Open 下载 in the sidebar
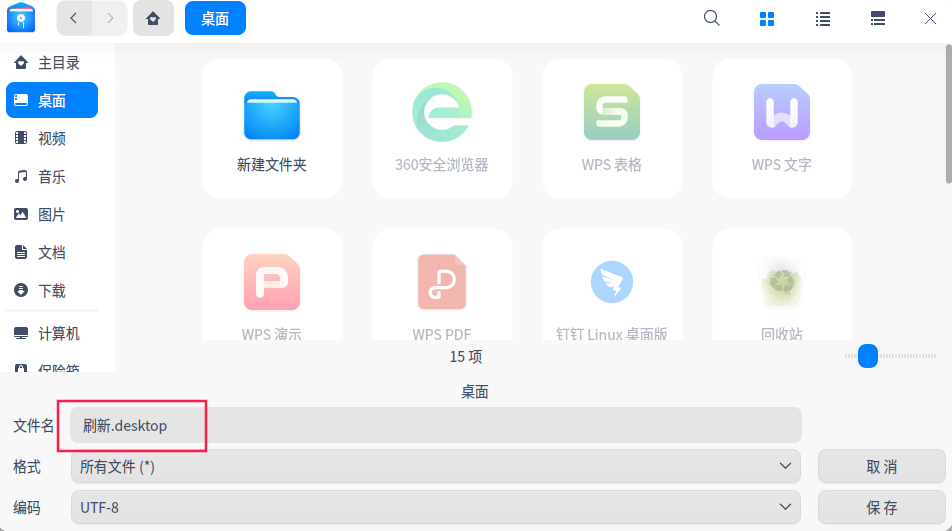The image size is (952, 531). point(52,291)
